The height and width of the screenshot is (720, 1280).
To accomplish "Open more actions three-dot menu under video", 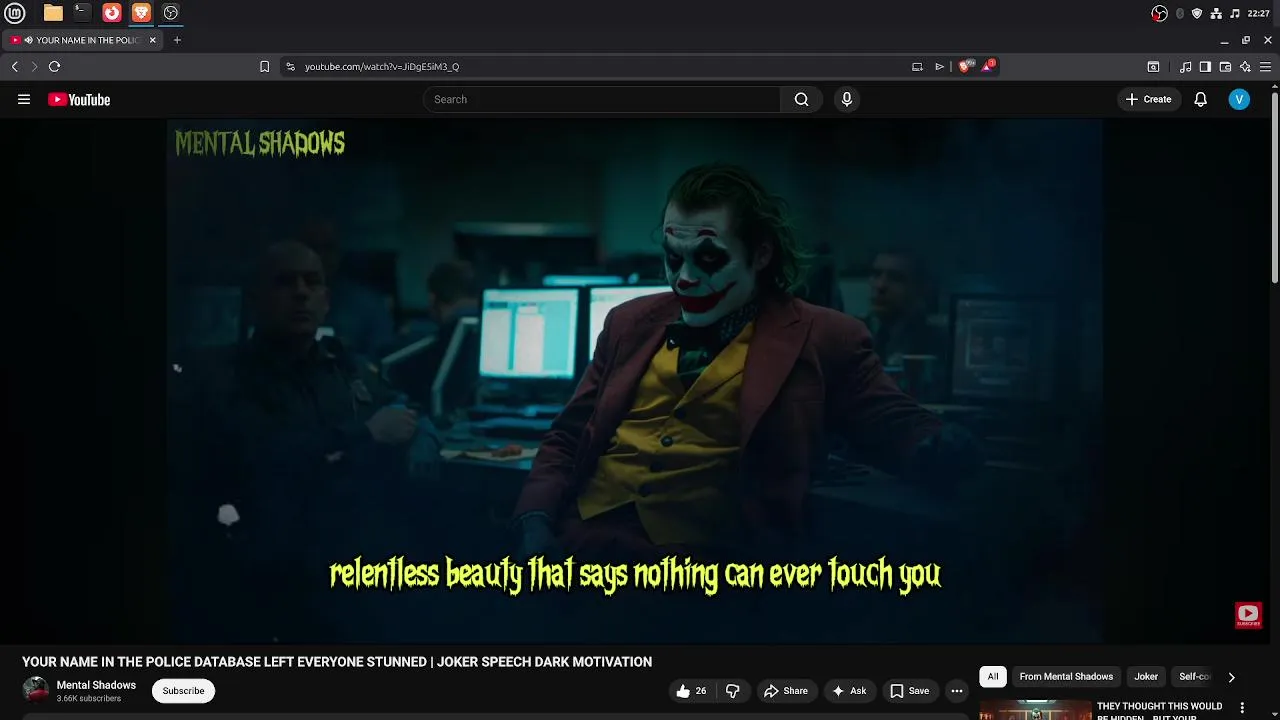I will 957,691.
